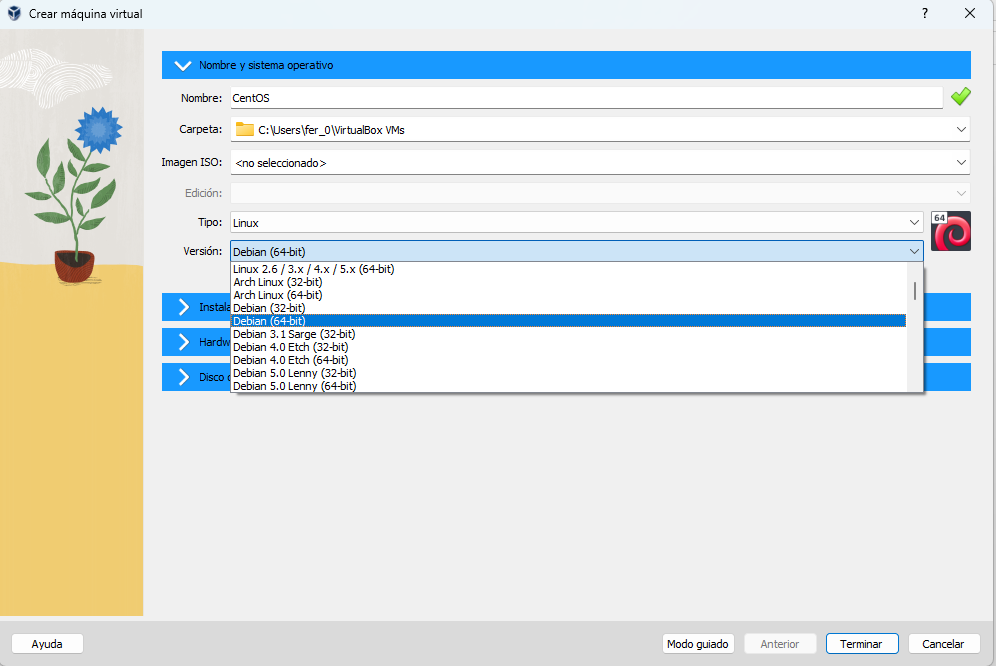This screenshot has height=666, width=996.
Task: Select Debian 5.0 Lenny (32-bit)
Action: coord(569,373)
